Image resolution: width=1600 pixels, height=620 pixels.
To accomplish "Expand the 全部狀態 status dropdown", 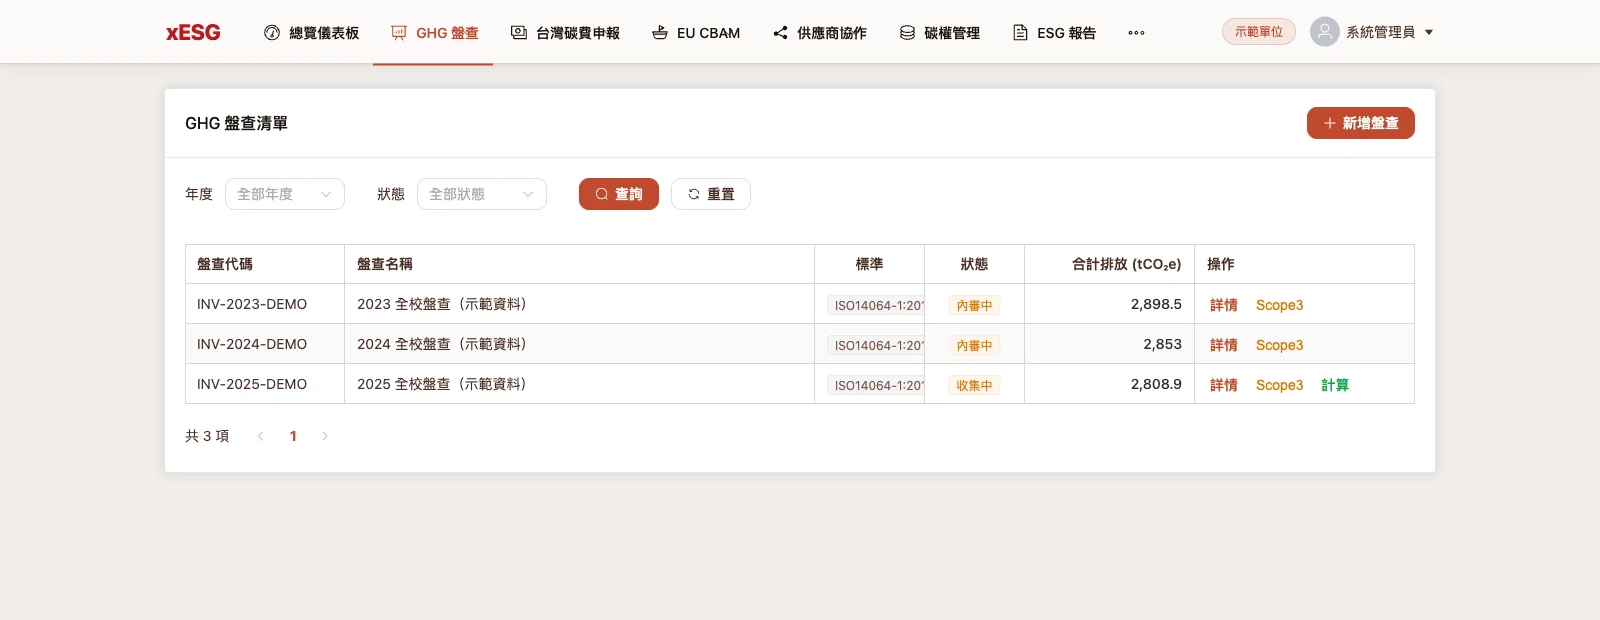I will pyautogui.click(x=482, y=194).
